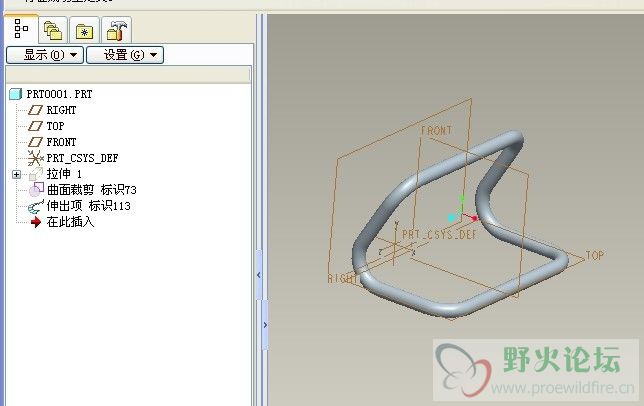Click the RIGHT plane label in viewport
This screenshot has height=406, width=644.
pyautogui.click(x=342, y=278)
